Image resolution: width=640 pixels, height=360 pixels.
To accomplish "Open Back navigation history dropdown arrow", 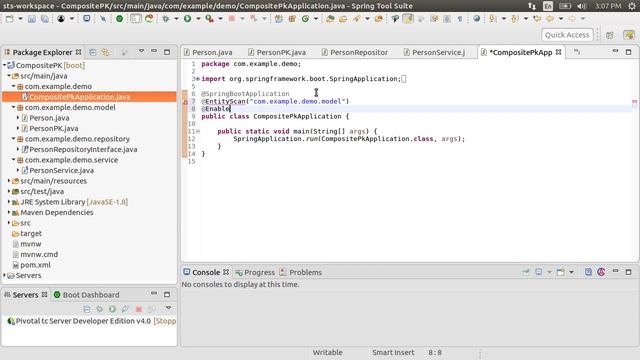I will click(x=561, y=19).
